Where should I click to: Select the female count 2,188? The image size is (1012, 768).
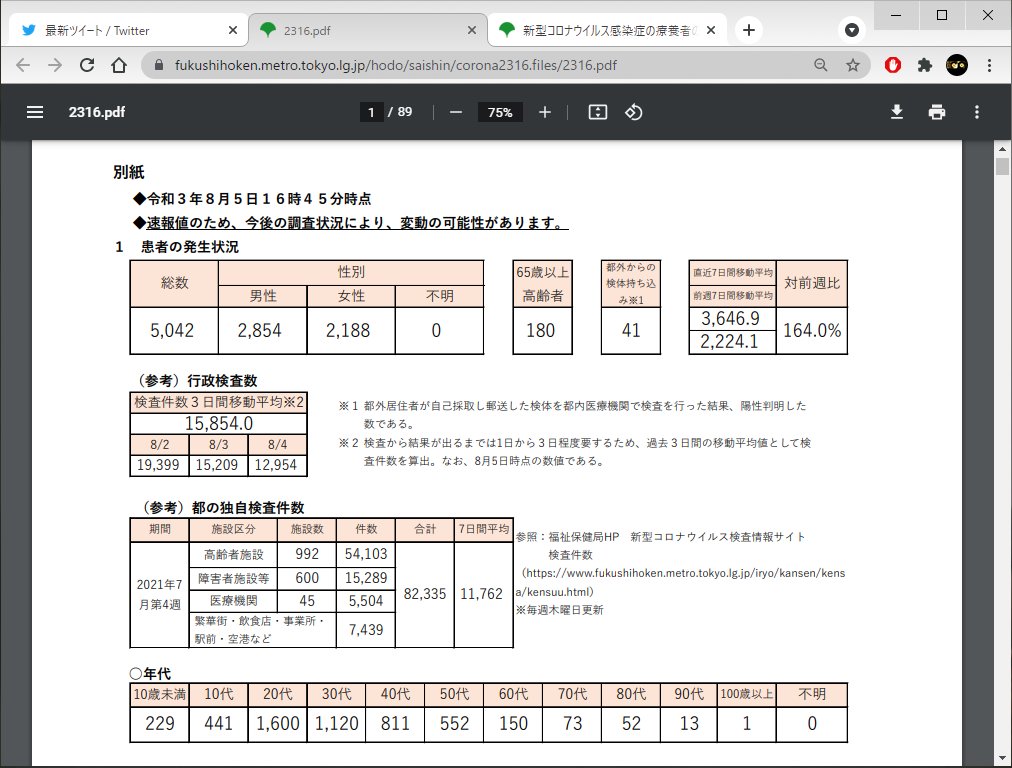pyautogui.click(x=348, y=330)
